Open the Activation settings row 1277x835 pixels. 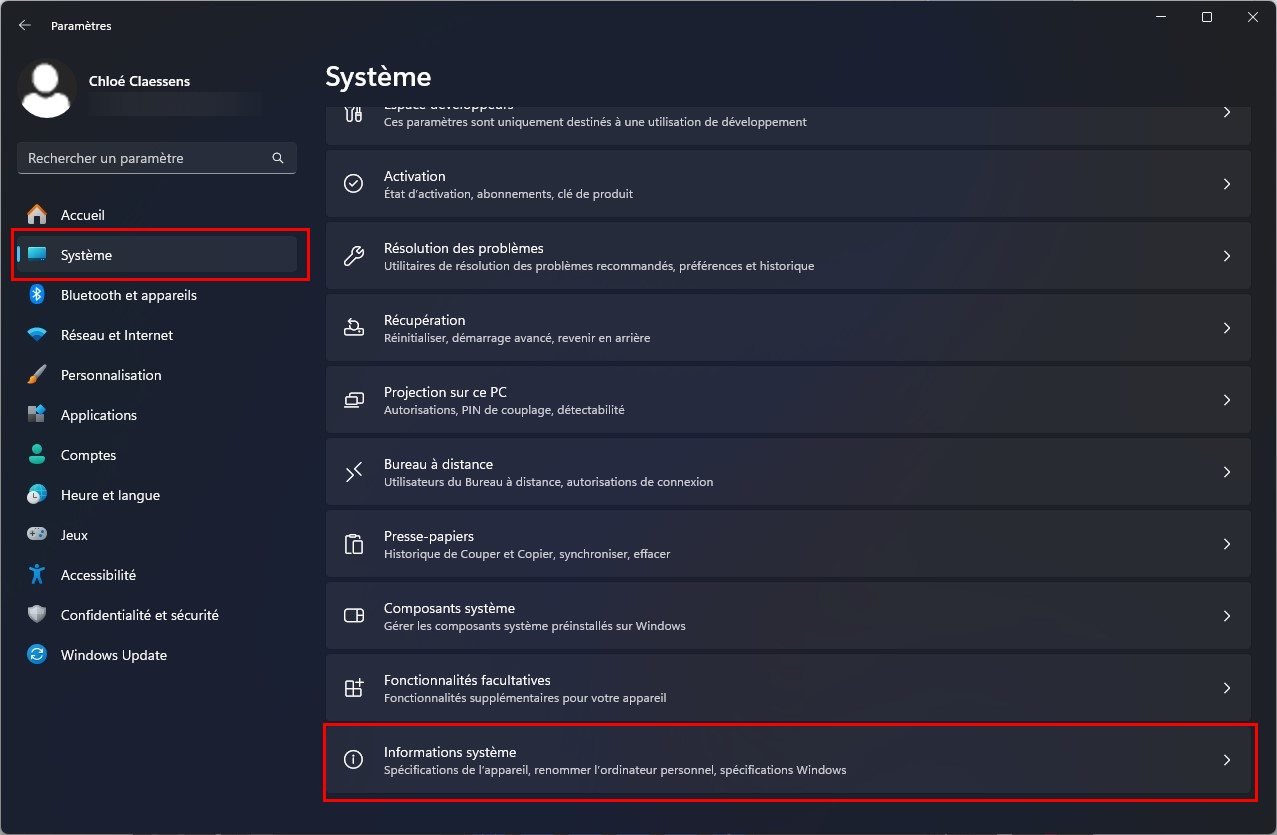coord(788,184)
